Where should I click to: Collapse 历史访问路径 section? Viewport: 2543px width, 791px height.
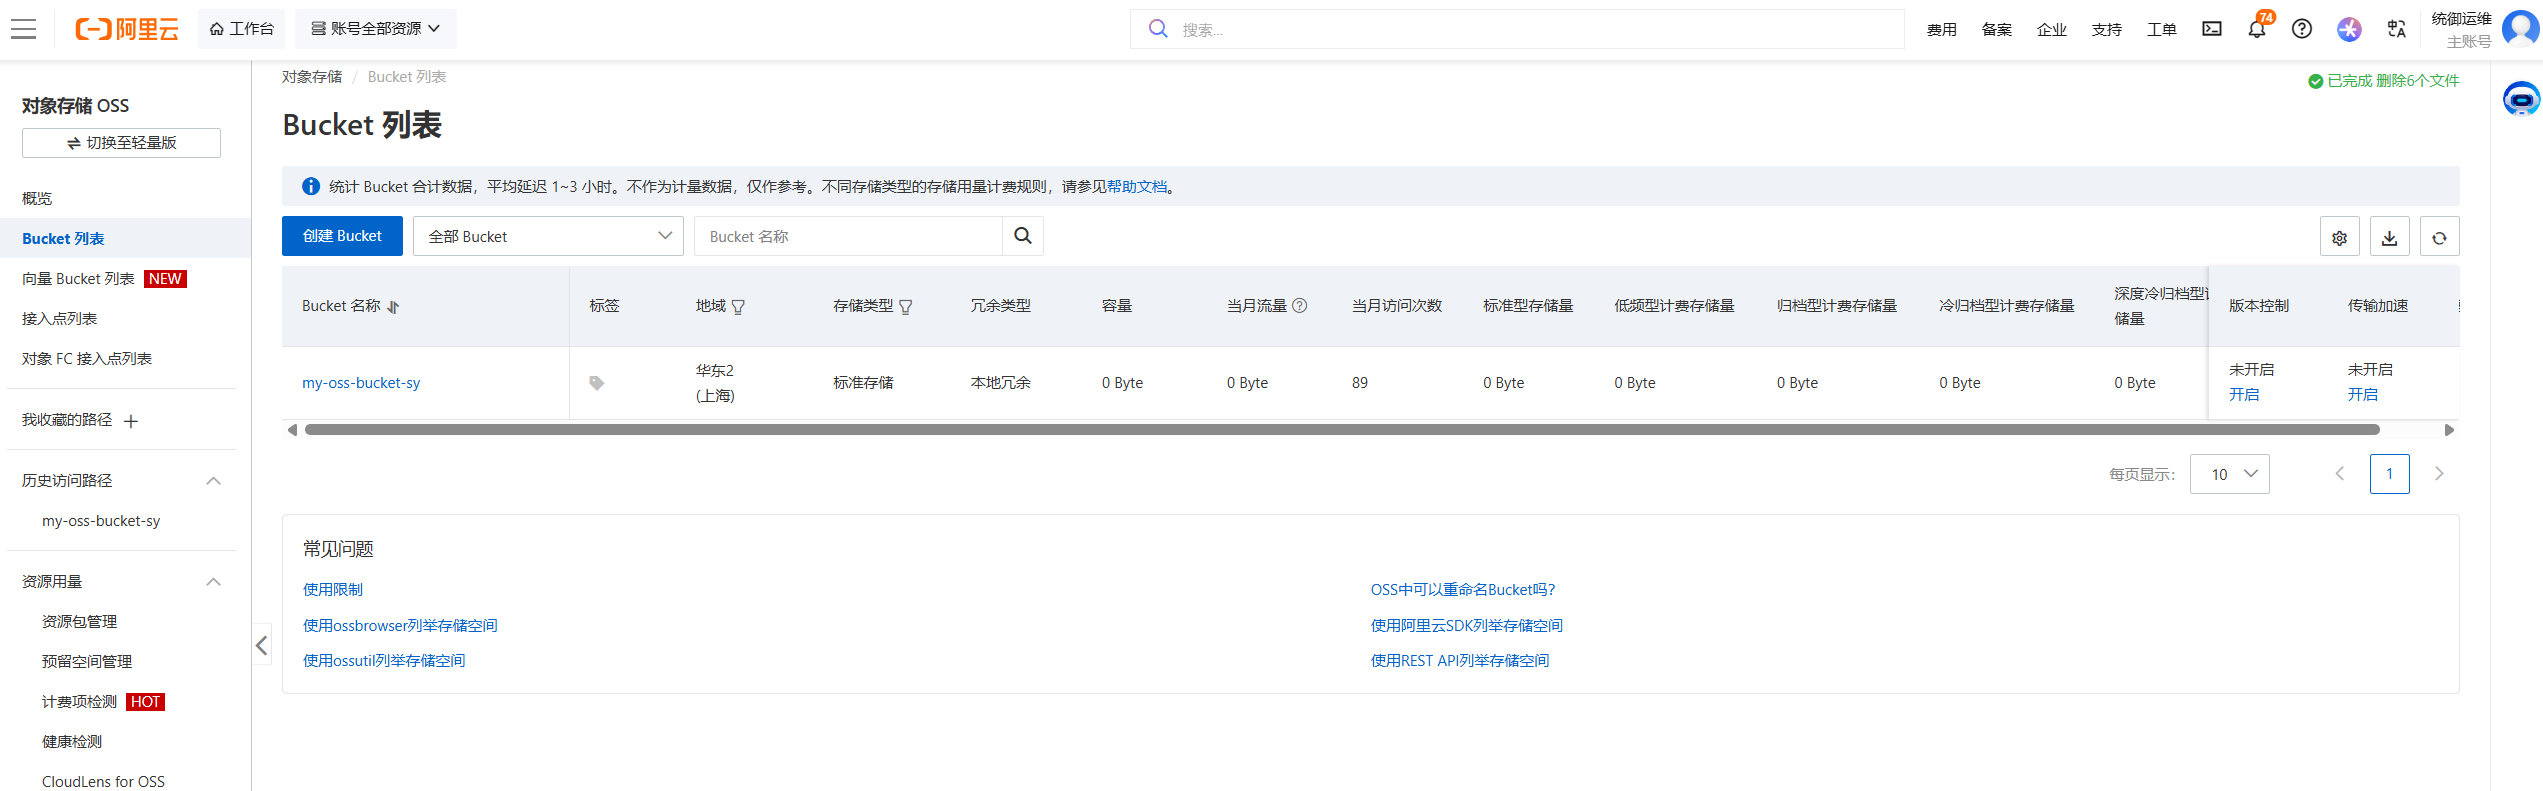point(213,481)
